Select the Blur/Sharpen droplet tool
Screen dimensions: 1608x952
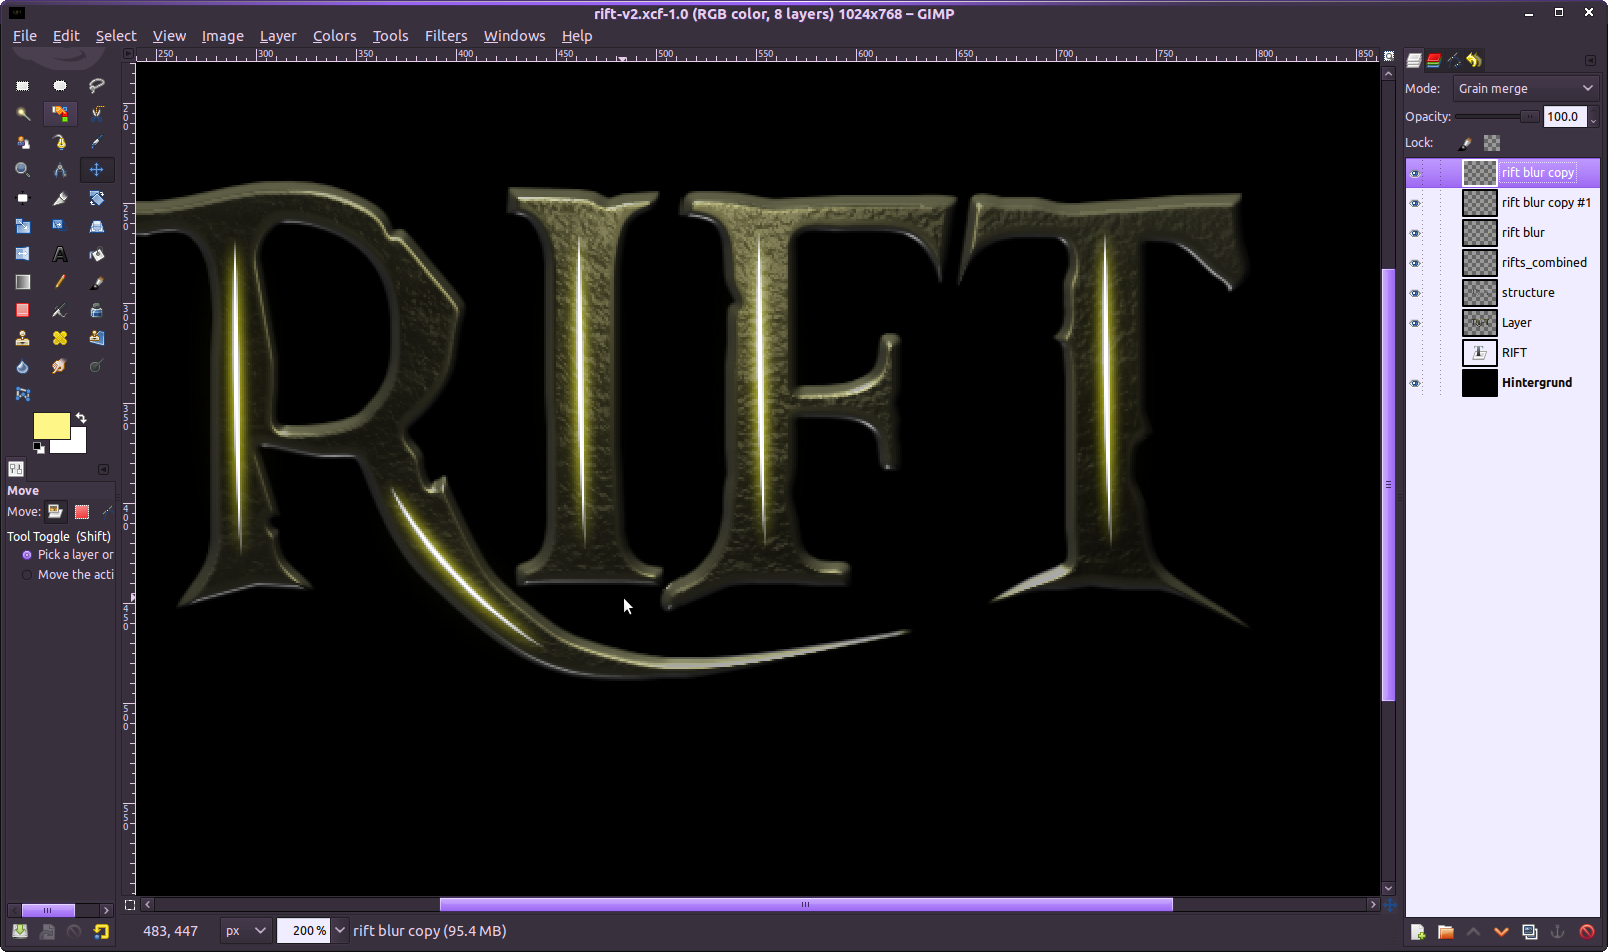click(22, 366)
